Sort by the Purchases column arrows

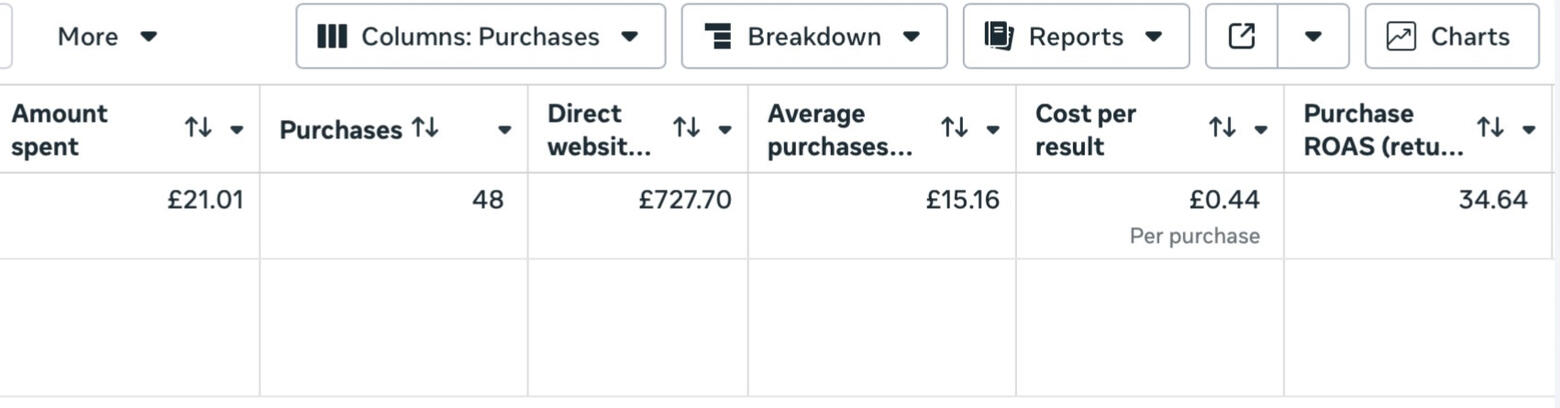[x=426, y=129]
